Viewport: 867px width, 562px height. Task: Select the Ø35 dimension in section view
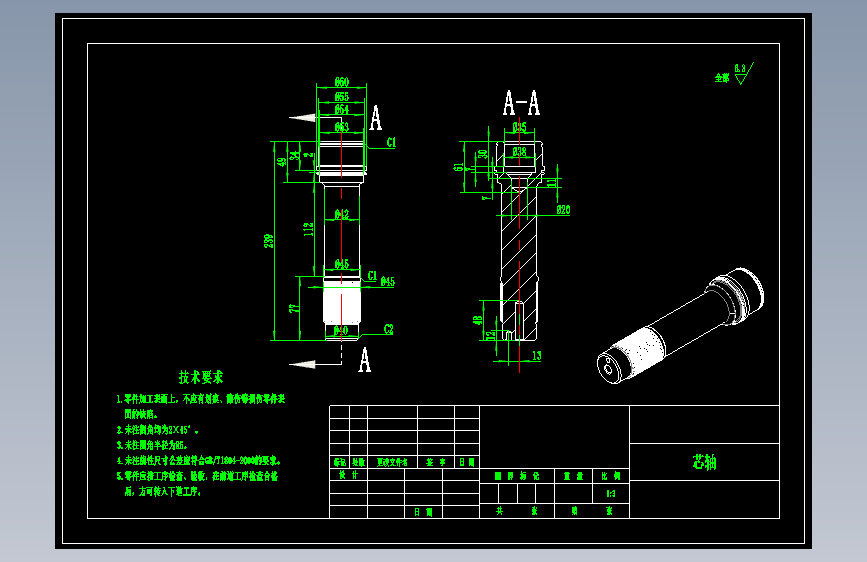[x=519, y=127]
